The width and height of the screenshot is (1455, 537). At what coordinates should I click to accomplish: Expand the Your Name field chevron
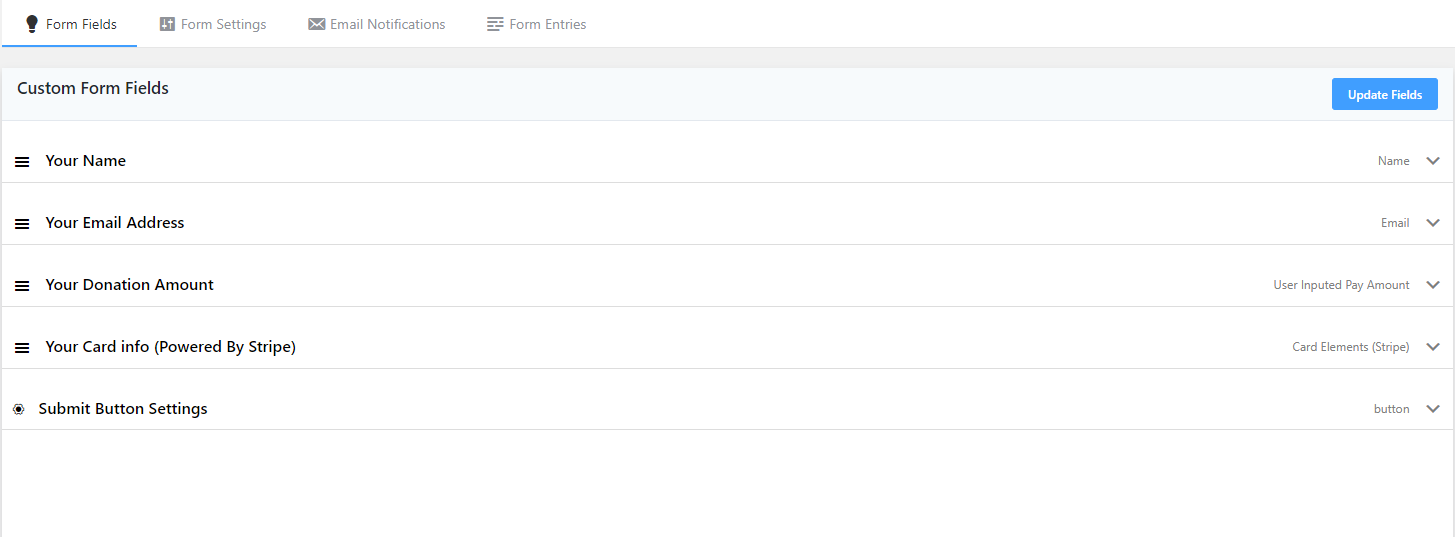[1433, 161]
